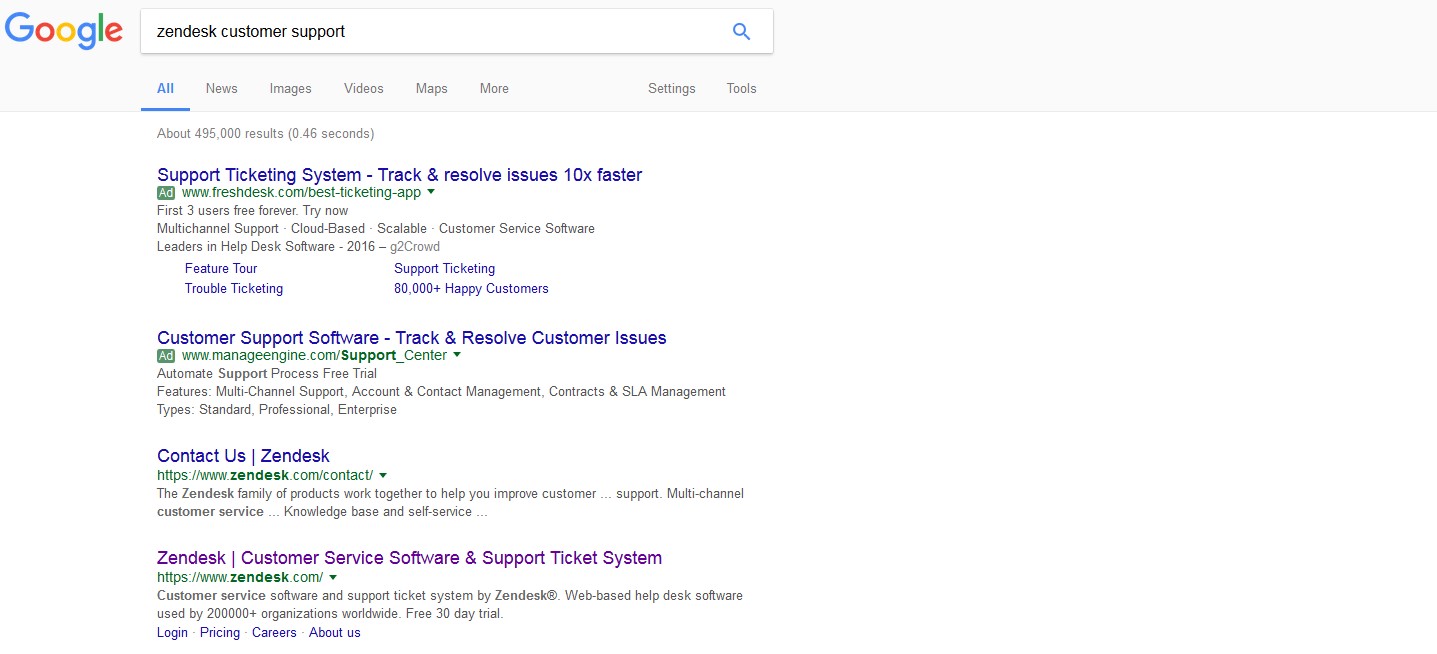Open Customer Support Software ad headline
The height and width of the screenshot is (654, 1437).
[411, 338]
